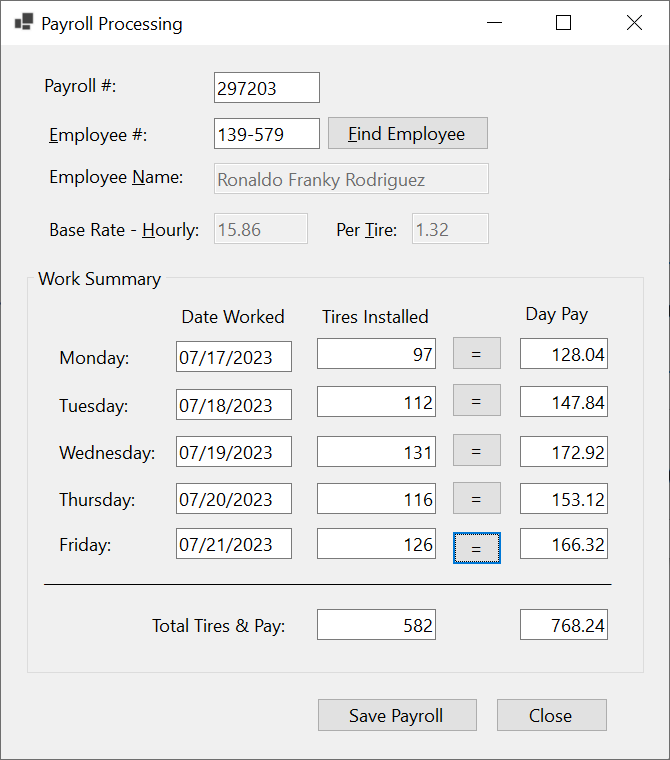The height and width of the screenshot is (760, 670).
Task: Click the Employee Name field showing Ronaldo Franky Rodriguez
Action: (351, 179)
